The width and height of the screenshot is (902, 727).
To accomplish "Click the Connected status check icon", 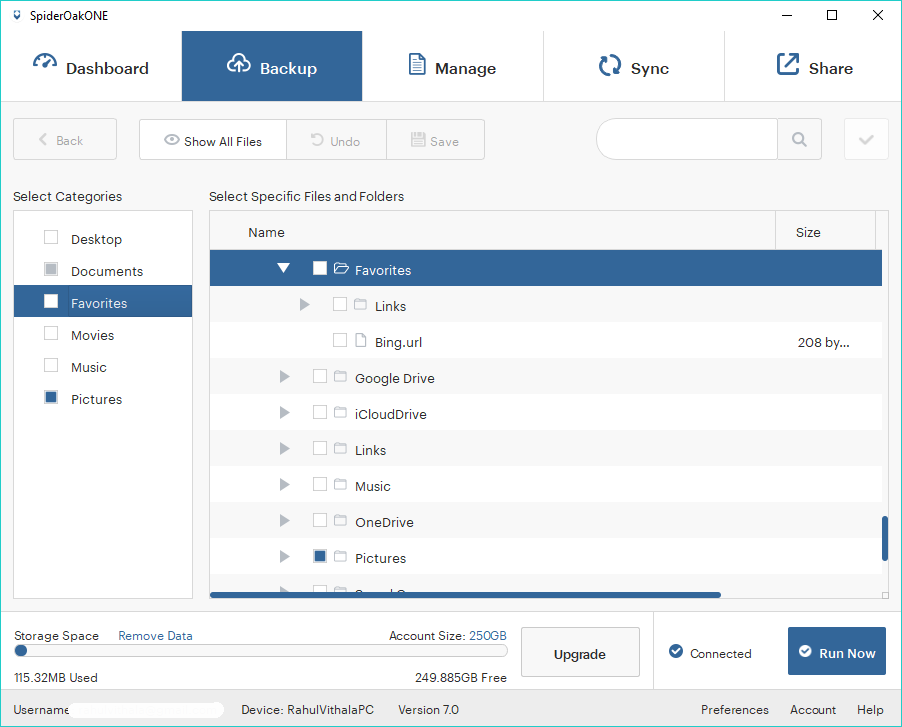I will [x=676, y=651].
